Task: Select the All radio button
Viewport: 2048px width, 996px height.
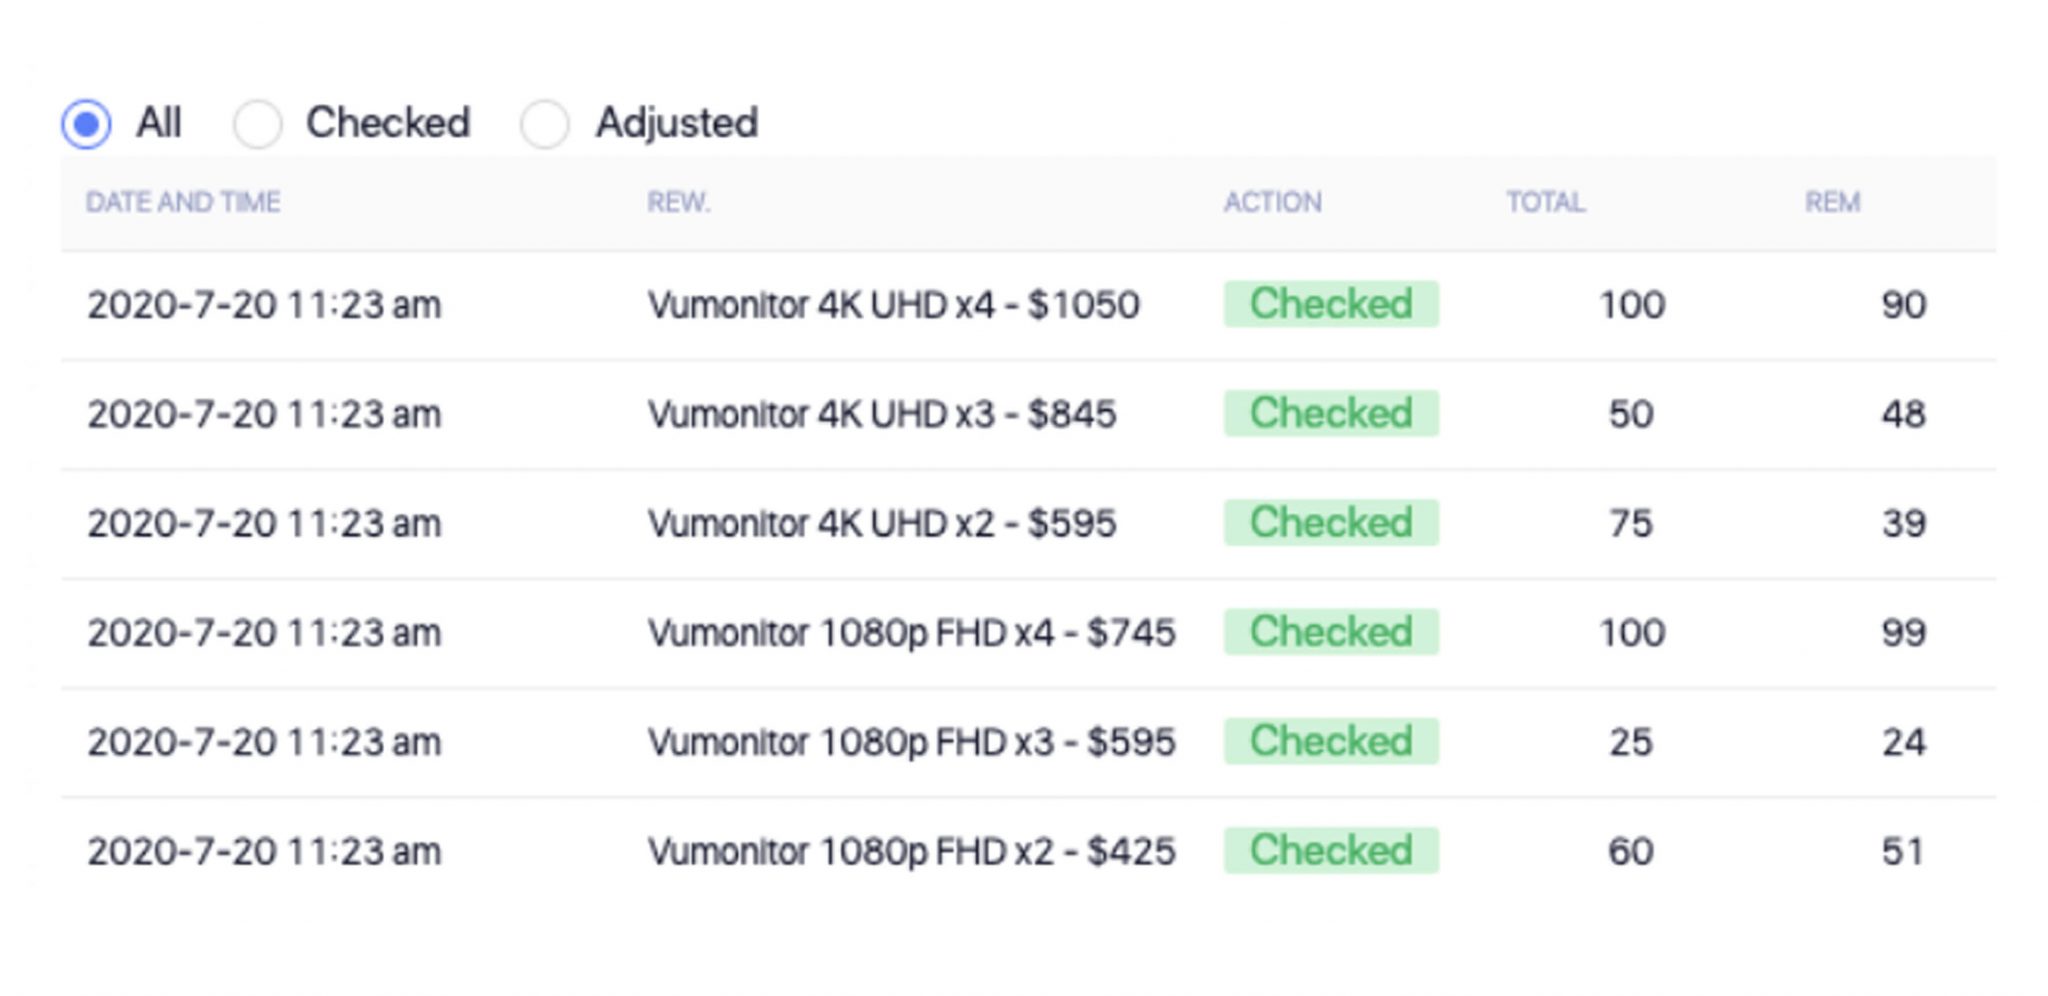Action: pos(87,124)
